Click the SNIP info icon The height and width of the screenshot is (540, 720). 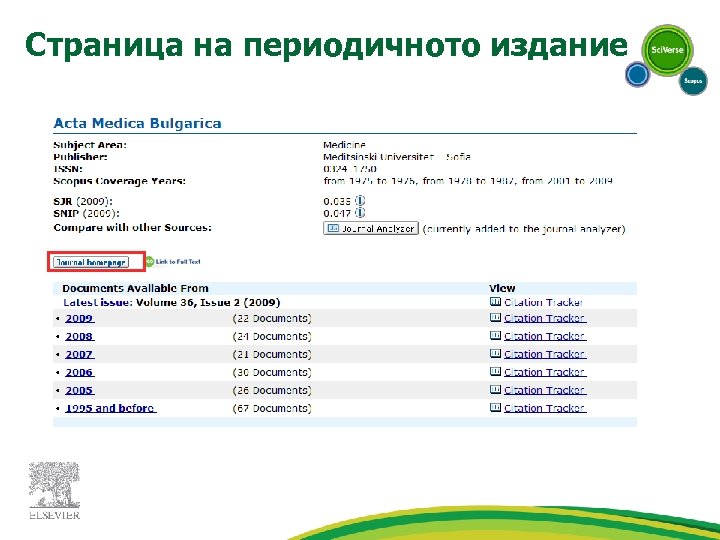[360, 213]
